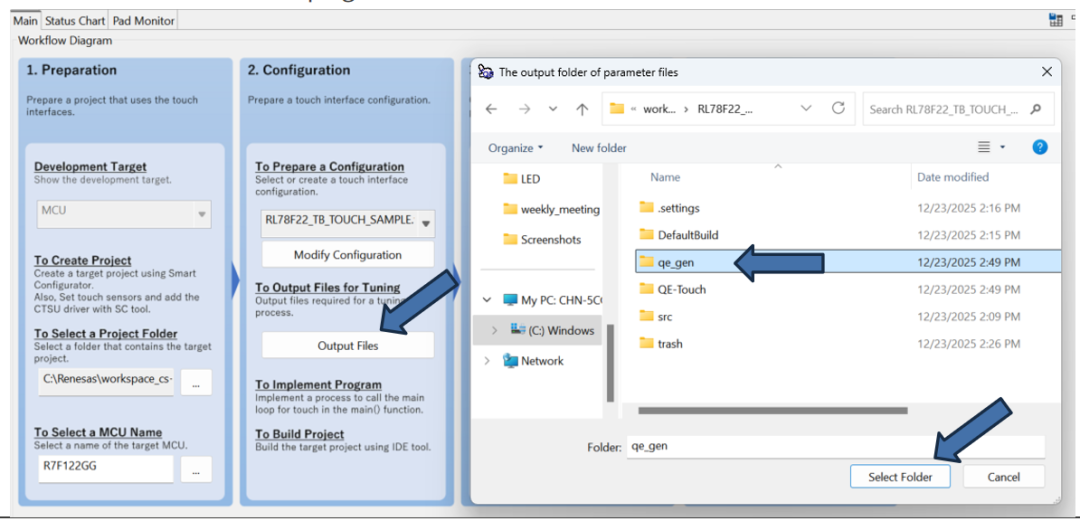Image resolution: width=1080 pixels, height=521 pixels.
Task: Click the Up directory arrow
Action: point(582,109)
